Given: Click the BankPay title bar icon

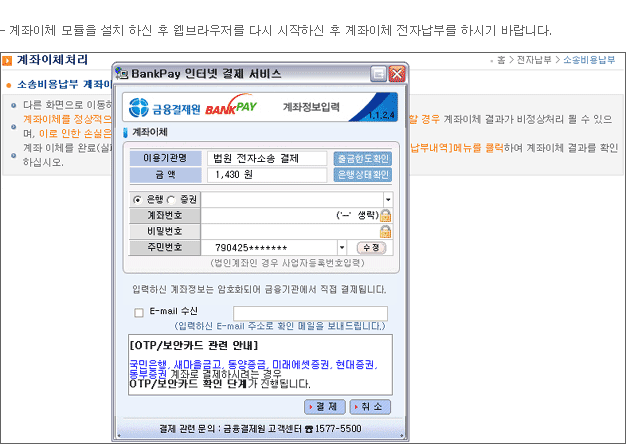Looking at the screenshot, I should pos(121,74).
